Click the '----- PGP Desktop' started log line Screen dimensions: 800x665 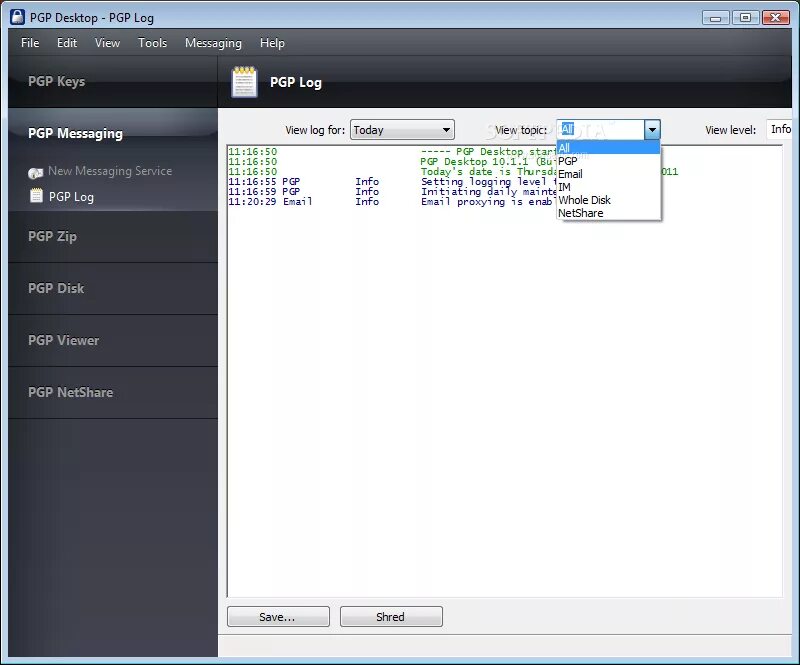[x=393, y=152]
